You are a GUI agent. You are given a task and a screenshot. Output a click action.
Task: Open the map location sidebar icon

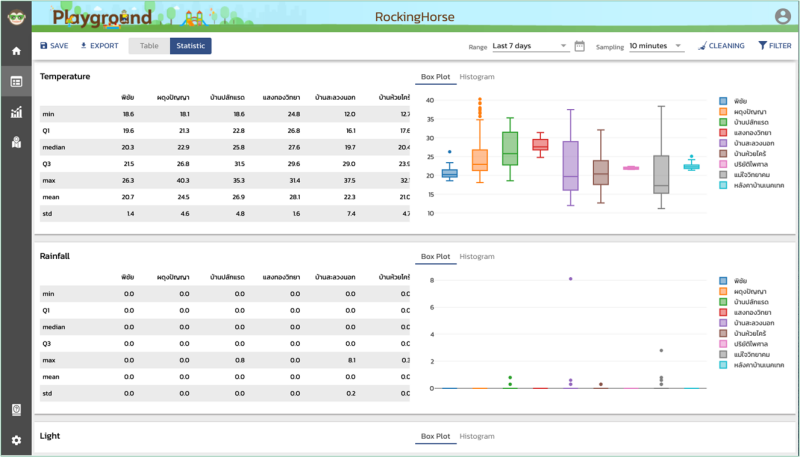[x=16, y=144]
